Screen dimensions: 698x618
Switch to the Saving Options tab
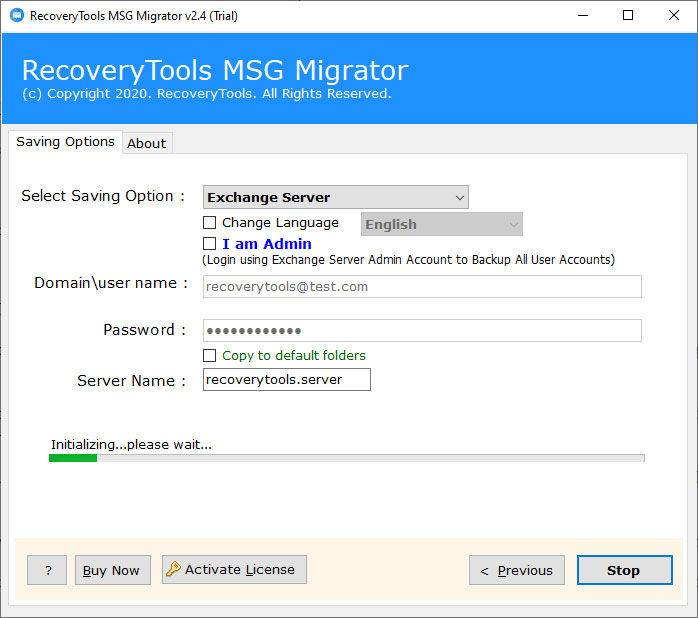65,142
